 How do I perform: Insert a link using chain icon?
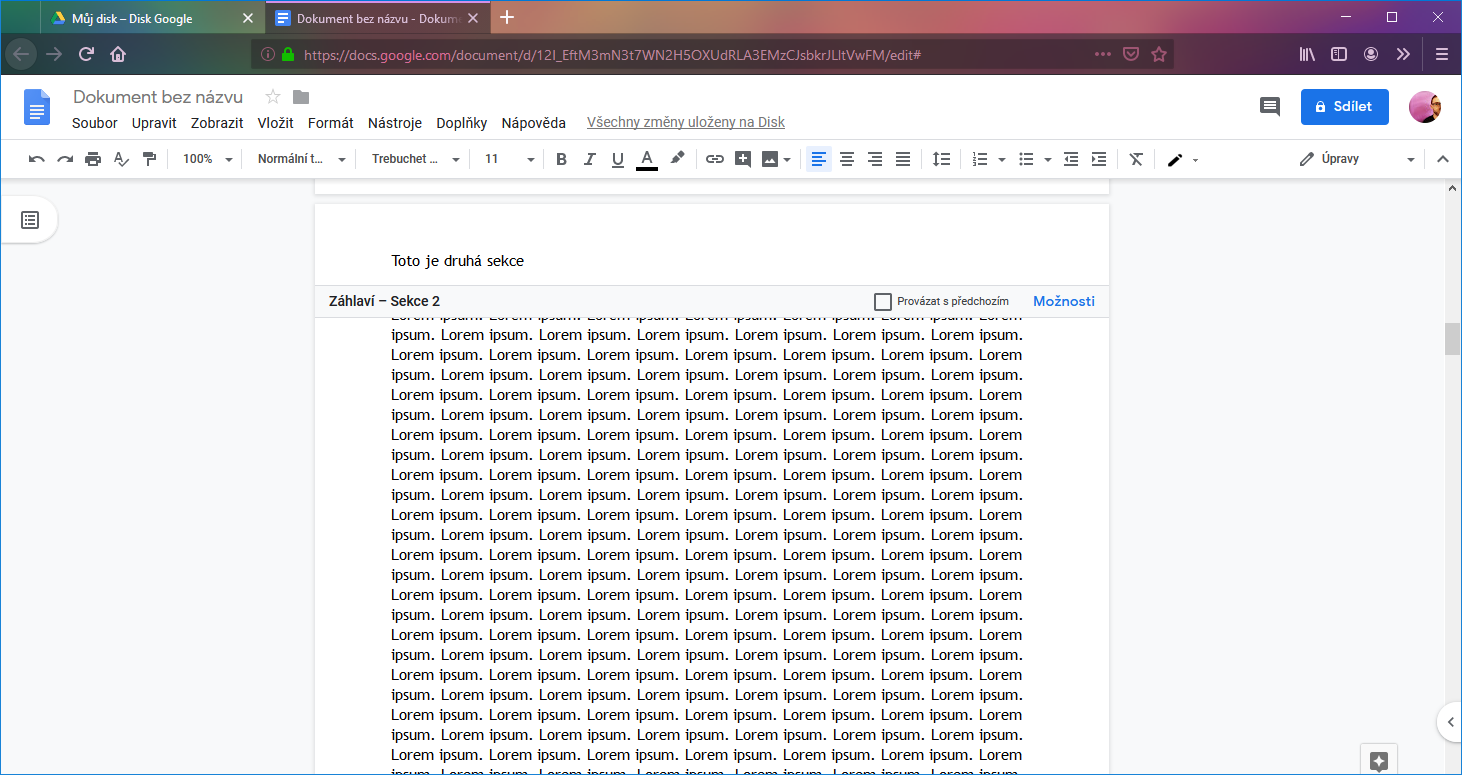pyautogui.click(x=715, y=159)
